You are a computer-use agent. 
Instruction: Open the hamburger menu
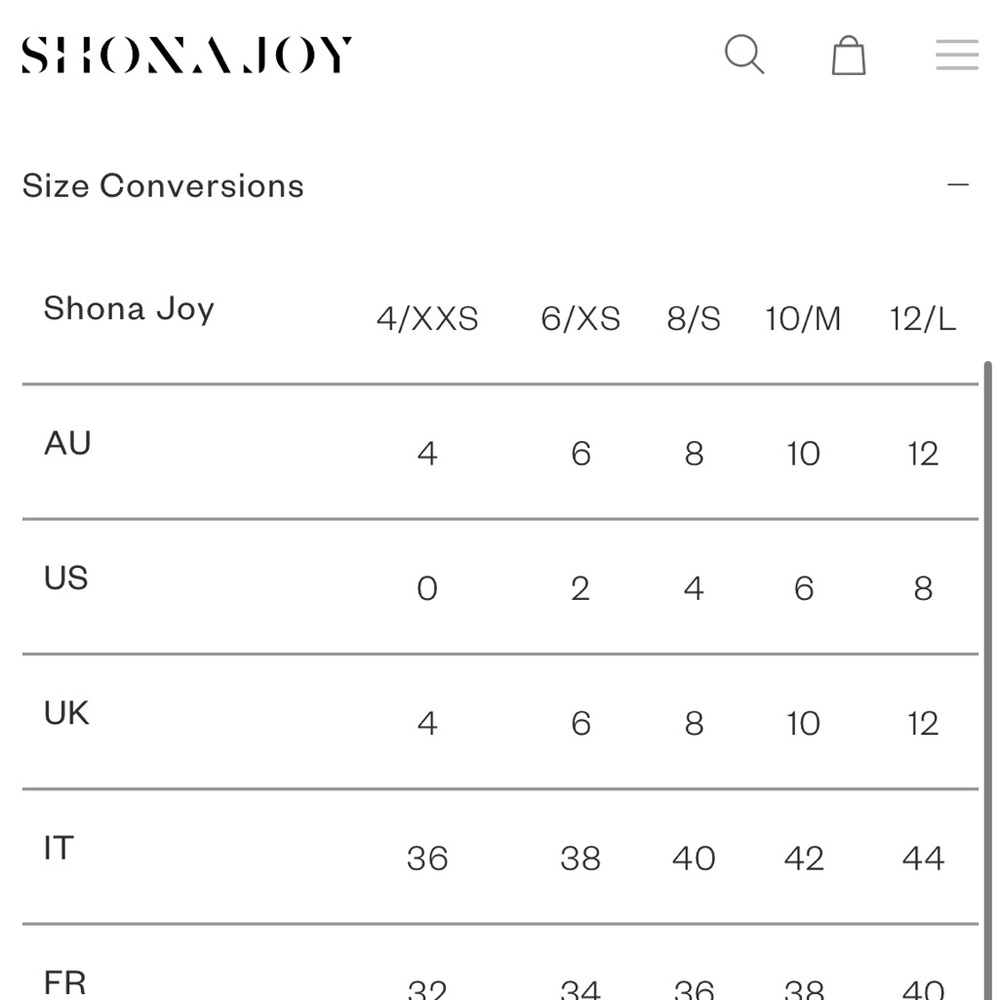click(x=957, y=55)
